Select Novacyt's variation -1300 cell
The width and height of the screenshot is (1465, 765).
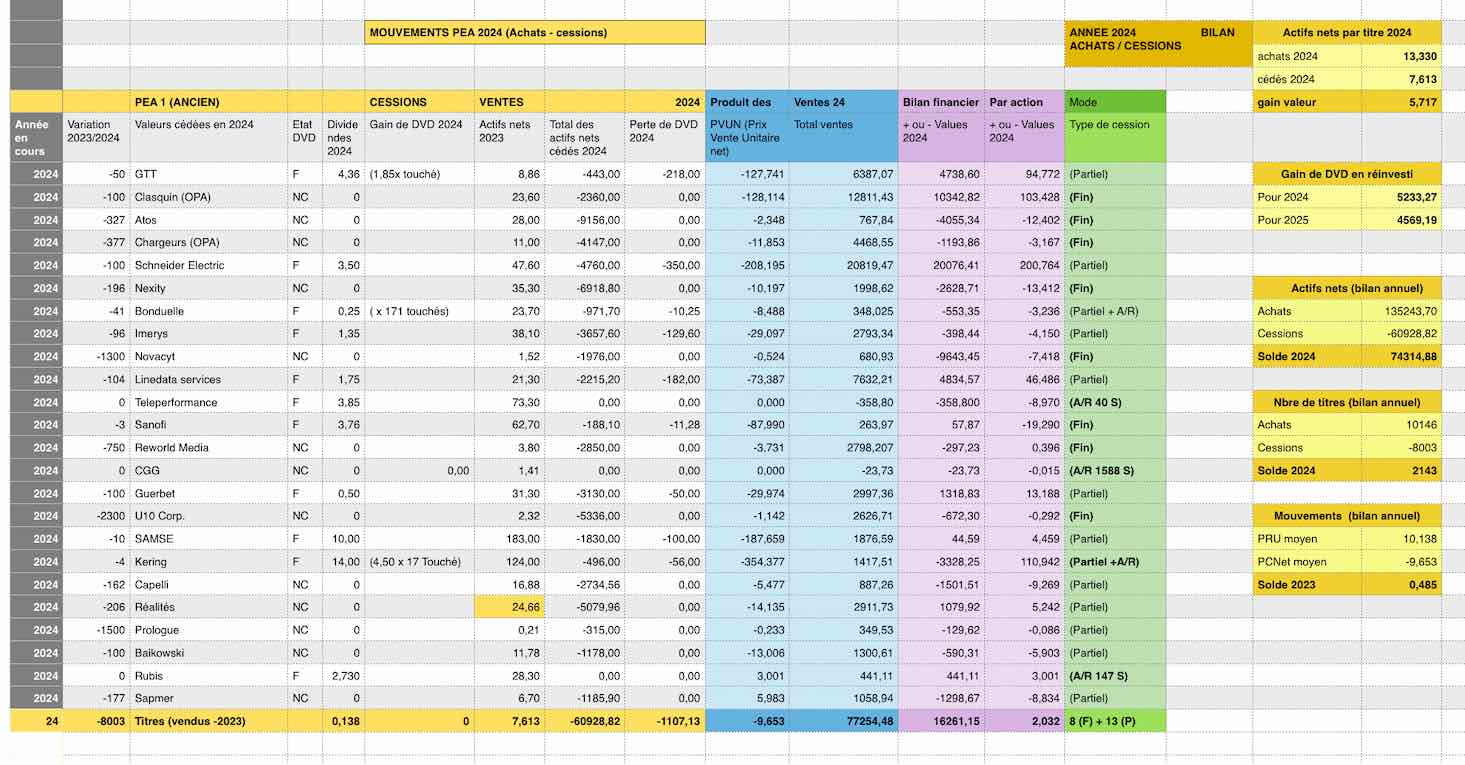click(95, 357)
